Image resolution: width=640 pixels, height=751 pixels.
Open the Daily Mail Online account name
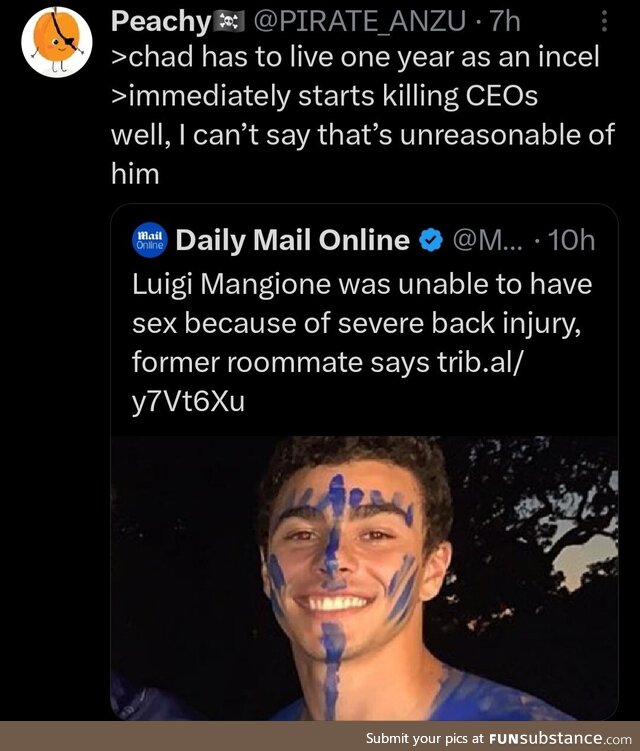(x=292, y=240)
